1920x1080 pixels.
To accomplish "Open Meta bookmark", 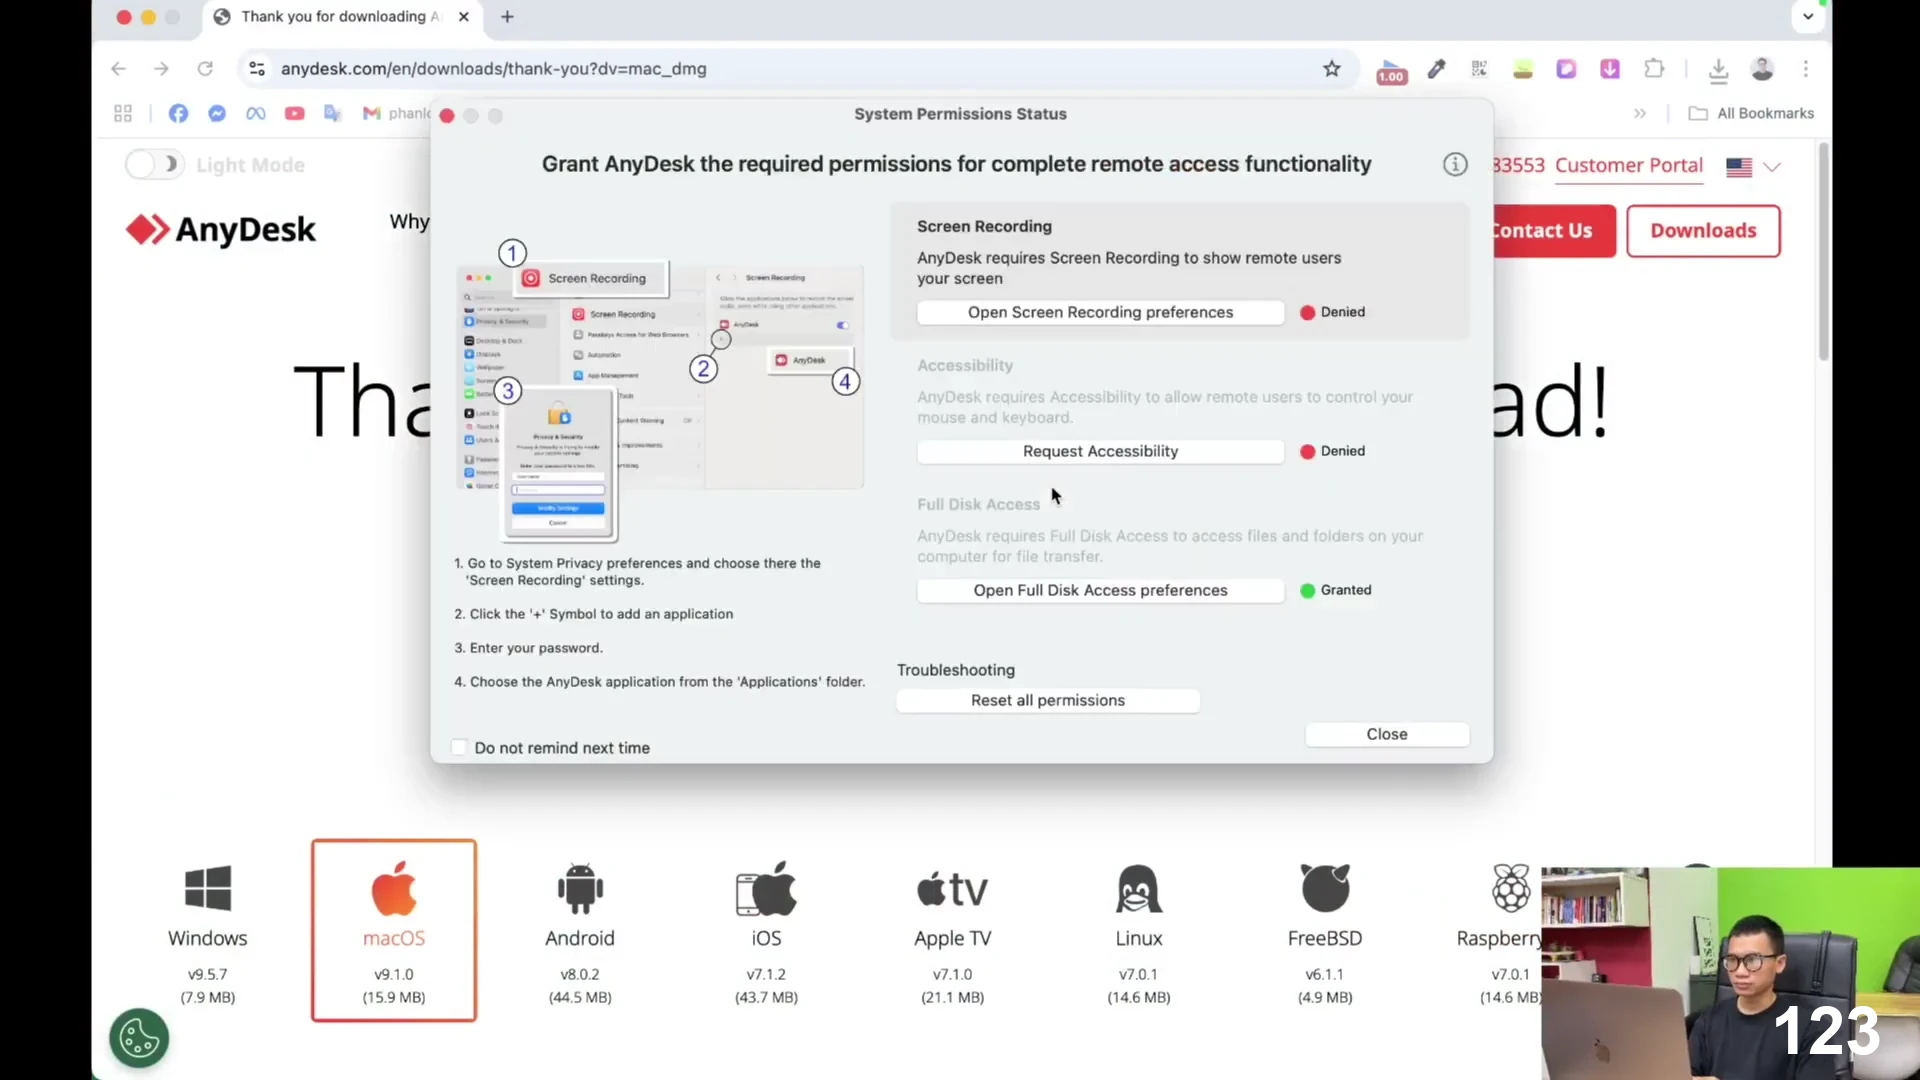I will (256, 113).
